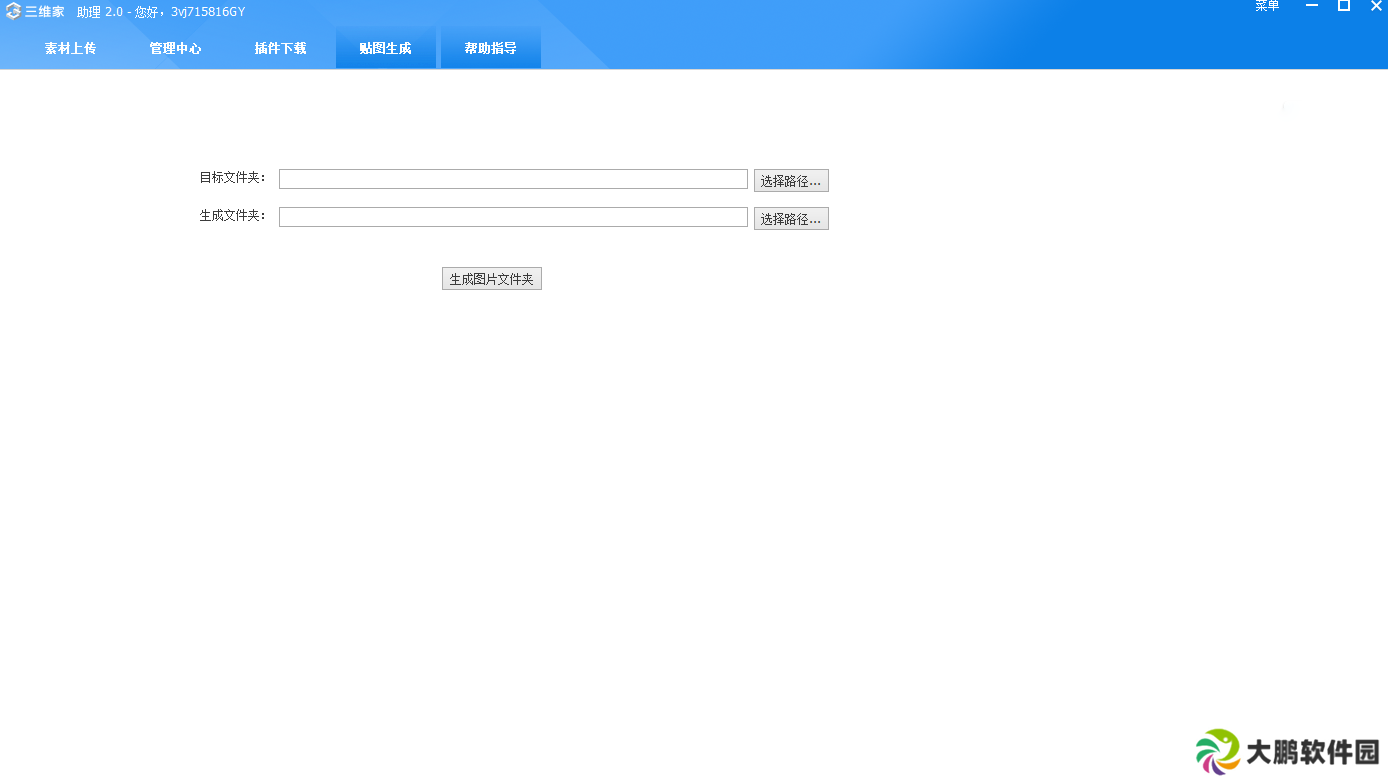Image resolution: width=1388 pixels, height=777 pixels.
Task: Choose path for 目标文件夹
Action: coord(791,181)
